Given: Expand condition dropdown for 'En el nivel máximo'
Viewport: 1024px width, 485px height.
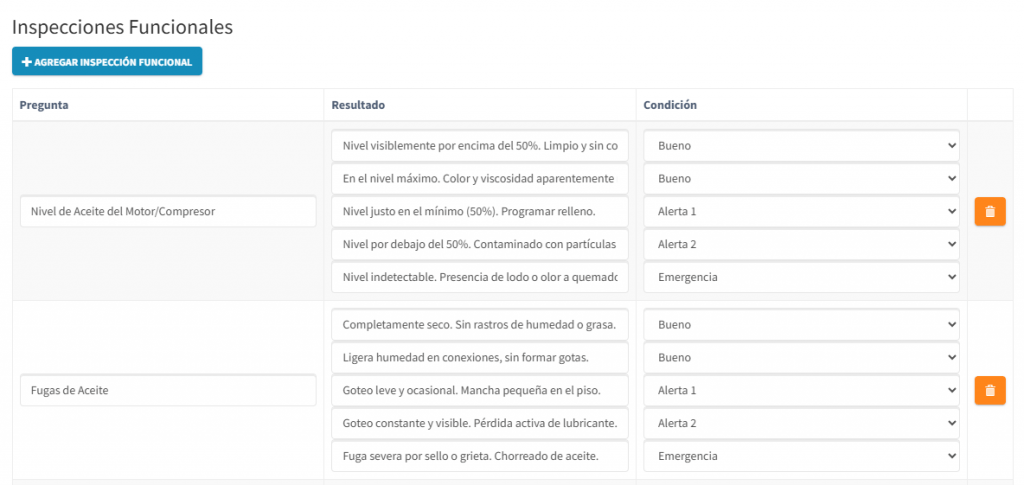Looking at the screenshot, I should tap(801, 179).
